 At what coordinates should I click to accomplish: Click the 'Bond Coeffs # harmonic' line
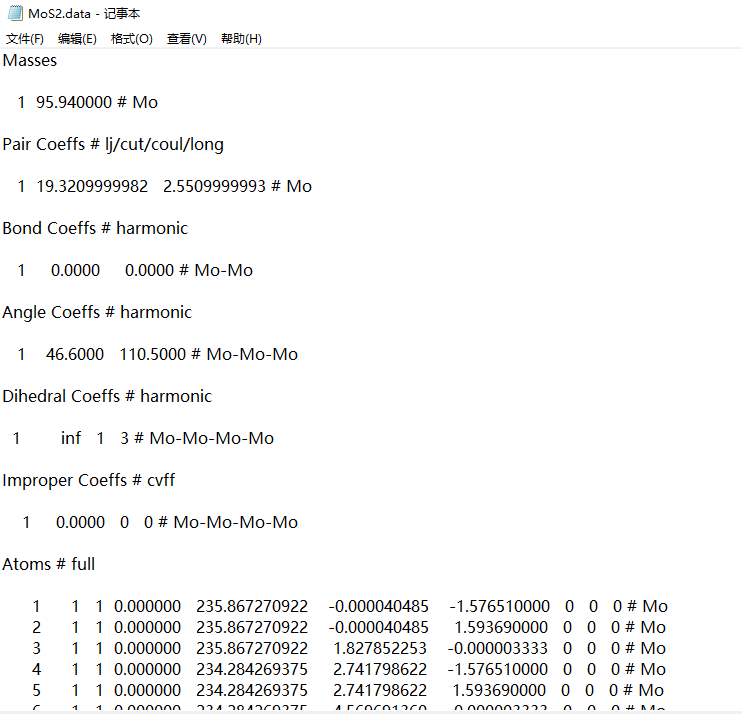click(x=95, y=228)
